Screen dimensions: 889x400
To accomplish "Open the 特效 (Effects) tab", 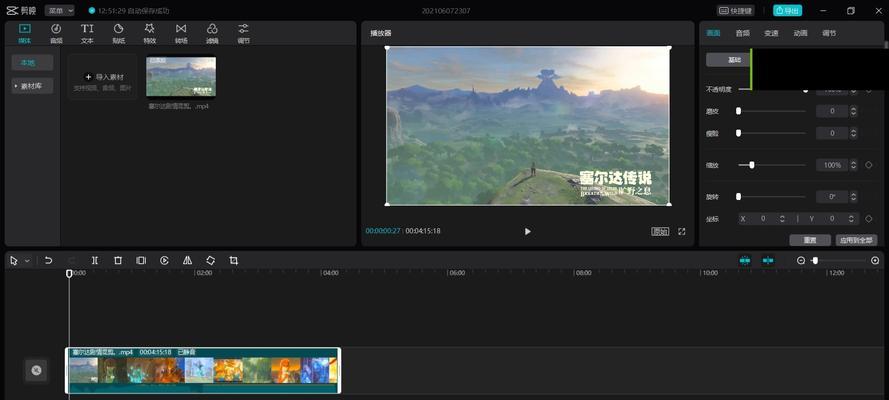I will (150, 33).
